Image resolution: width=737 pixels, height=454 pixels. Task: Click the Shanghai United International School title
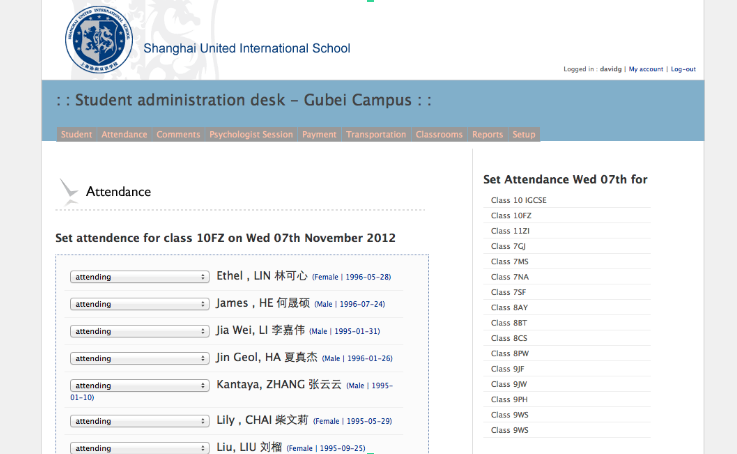coord(247,48)
